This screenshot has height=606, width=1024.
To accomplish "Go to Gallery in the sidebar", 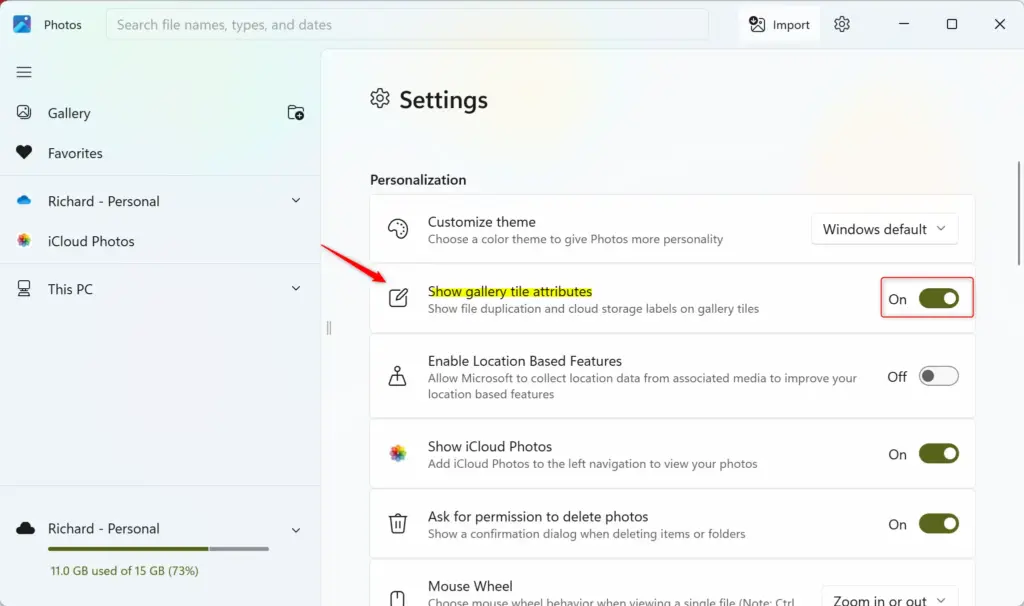I will 69,113.
